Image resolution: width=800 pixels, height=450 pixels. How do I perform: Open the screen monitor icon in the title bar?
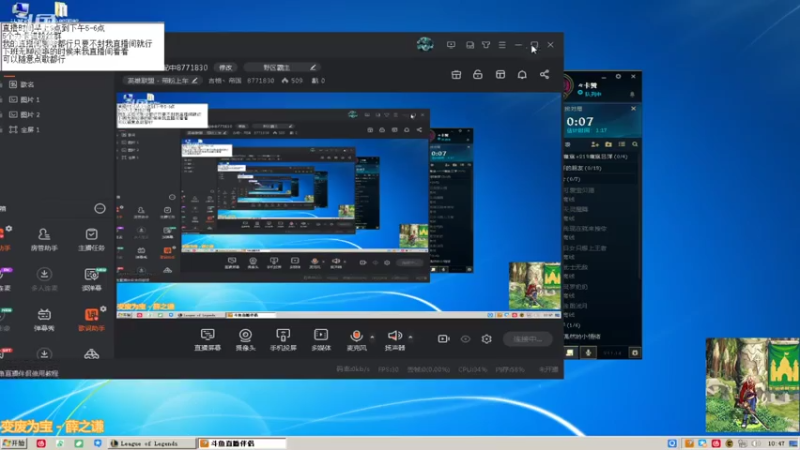pos(451,45)
